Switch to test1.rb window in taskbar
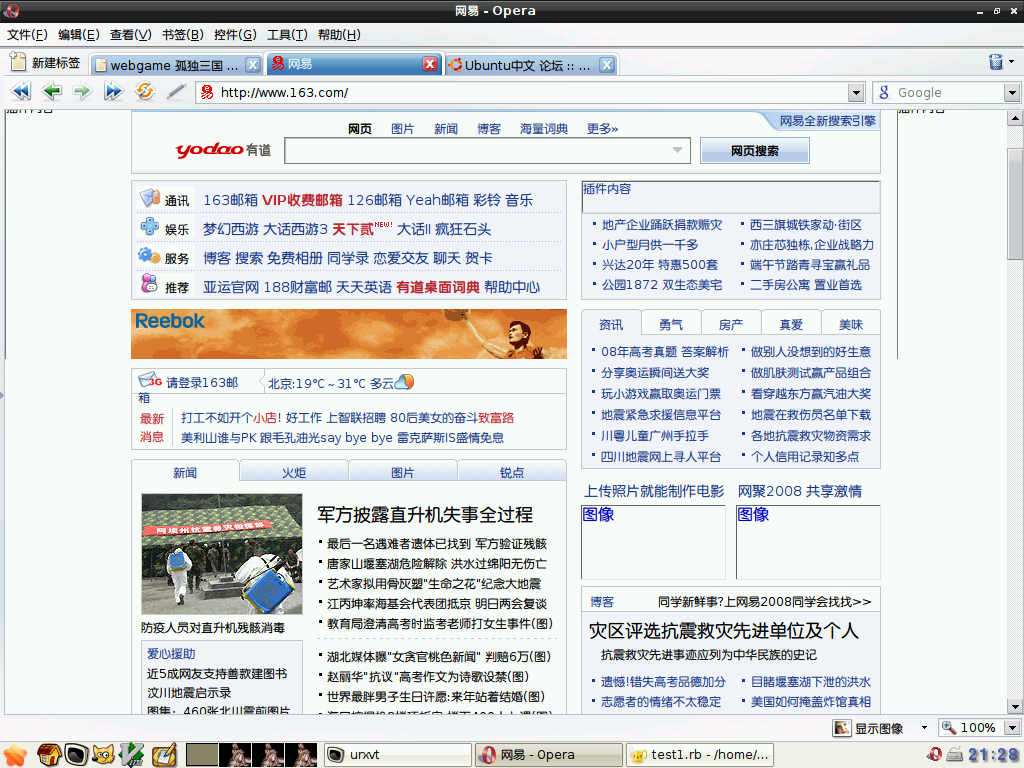The width and height of the screenshot is (1024, 768). coord(699,755)
